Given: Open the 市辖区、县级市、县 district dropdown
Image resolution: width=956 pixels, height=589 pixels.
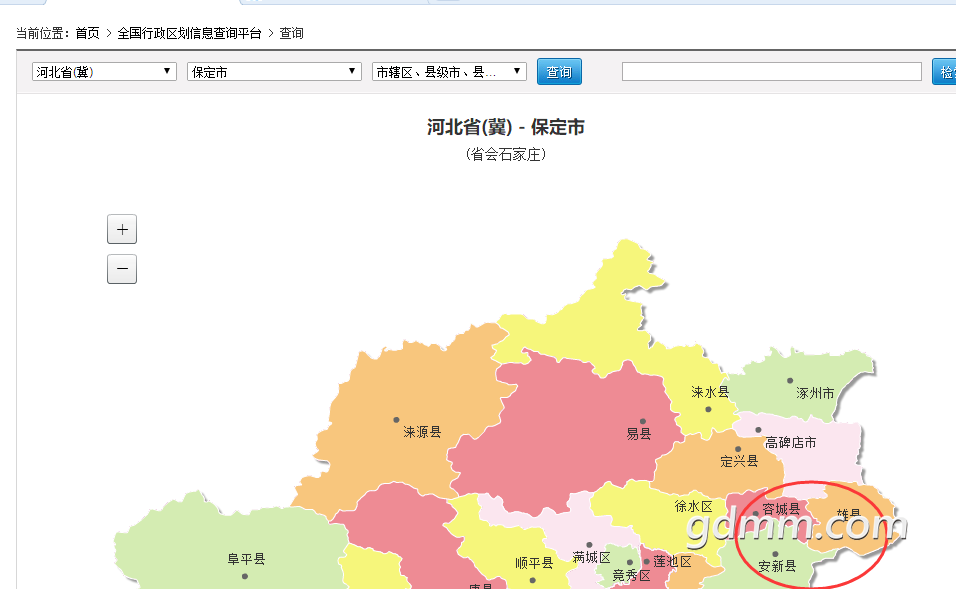Looking at the screenshot, I should (x=449, y=72).
